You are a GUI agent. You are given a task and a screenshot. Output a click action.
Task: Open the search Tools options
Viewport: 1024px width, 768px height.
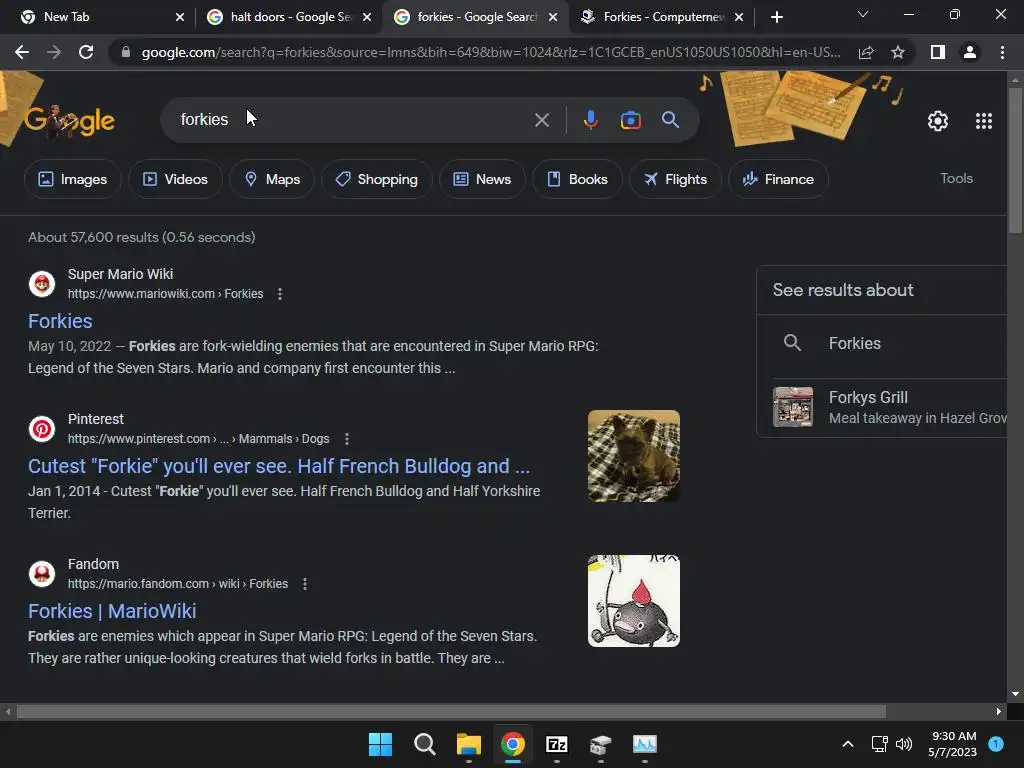point(956,178)
